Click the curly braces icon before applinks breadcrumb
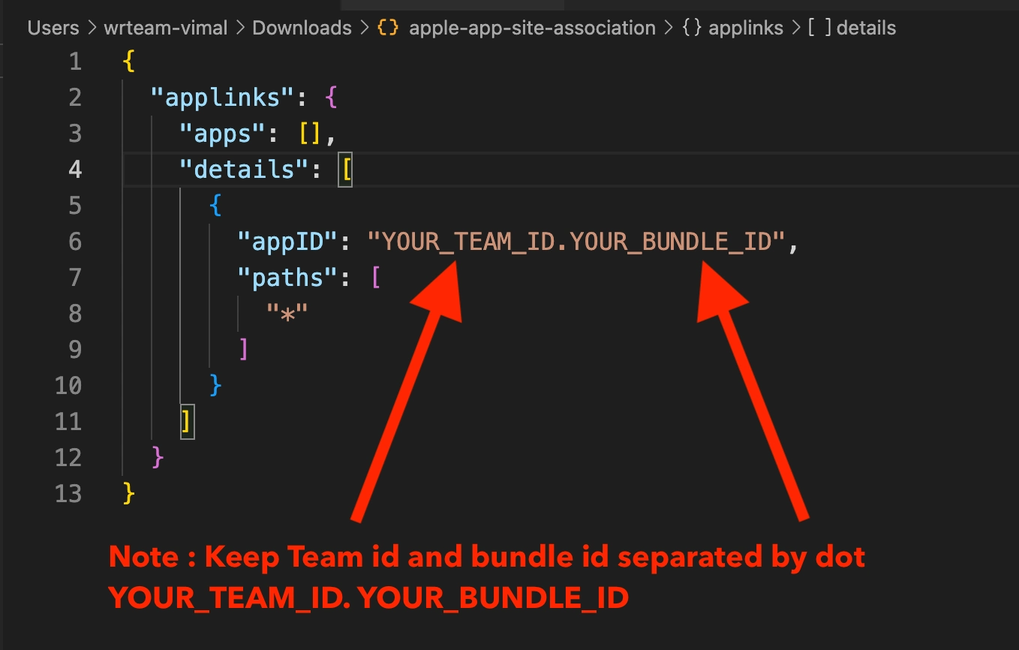Viewport: 1019px width, 650px height. click(691, 28)
